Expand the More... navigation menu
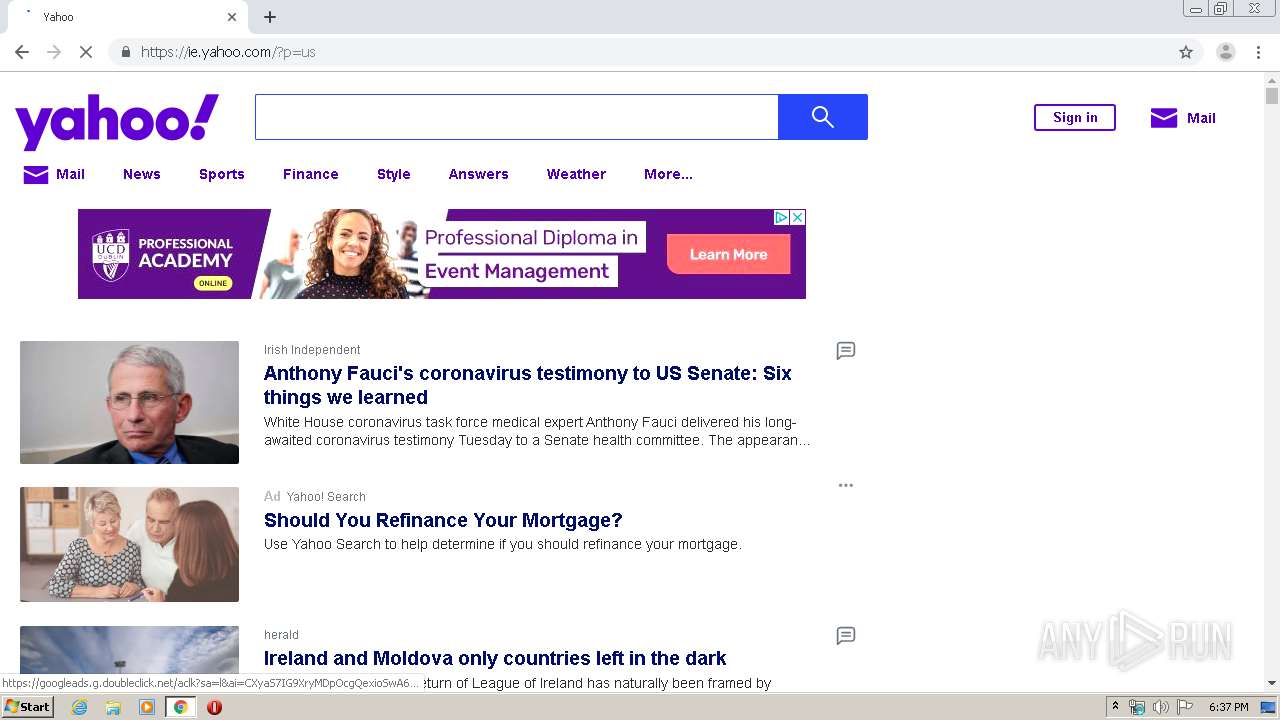Image resolution: width=1280 pixels, height=720 pixels. [668, 174]
